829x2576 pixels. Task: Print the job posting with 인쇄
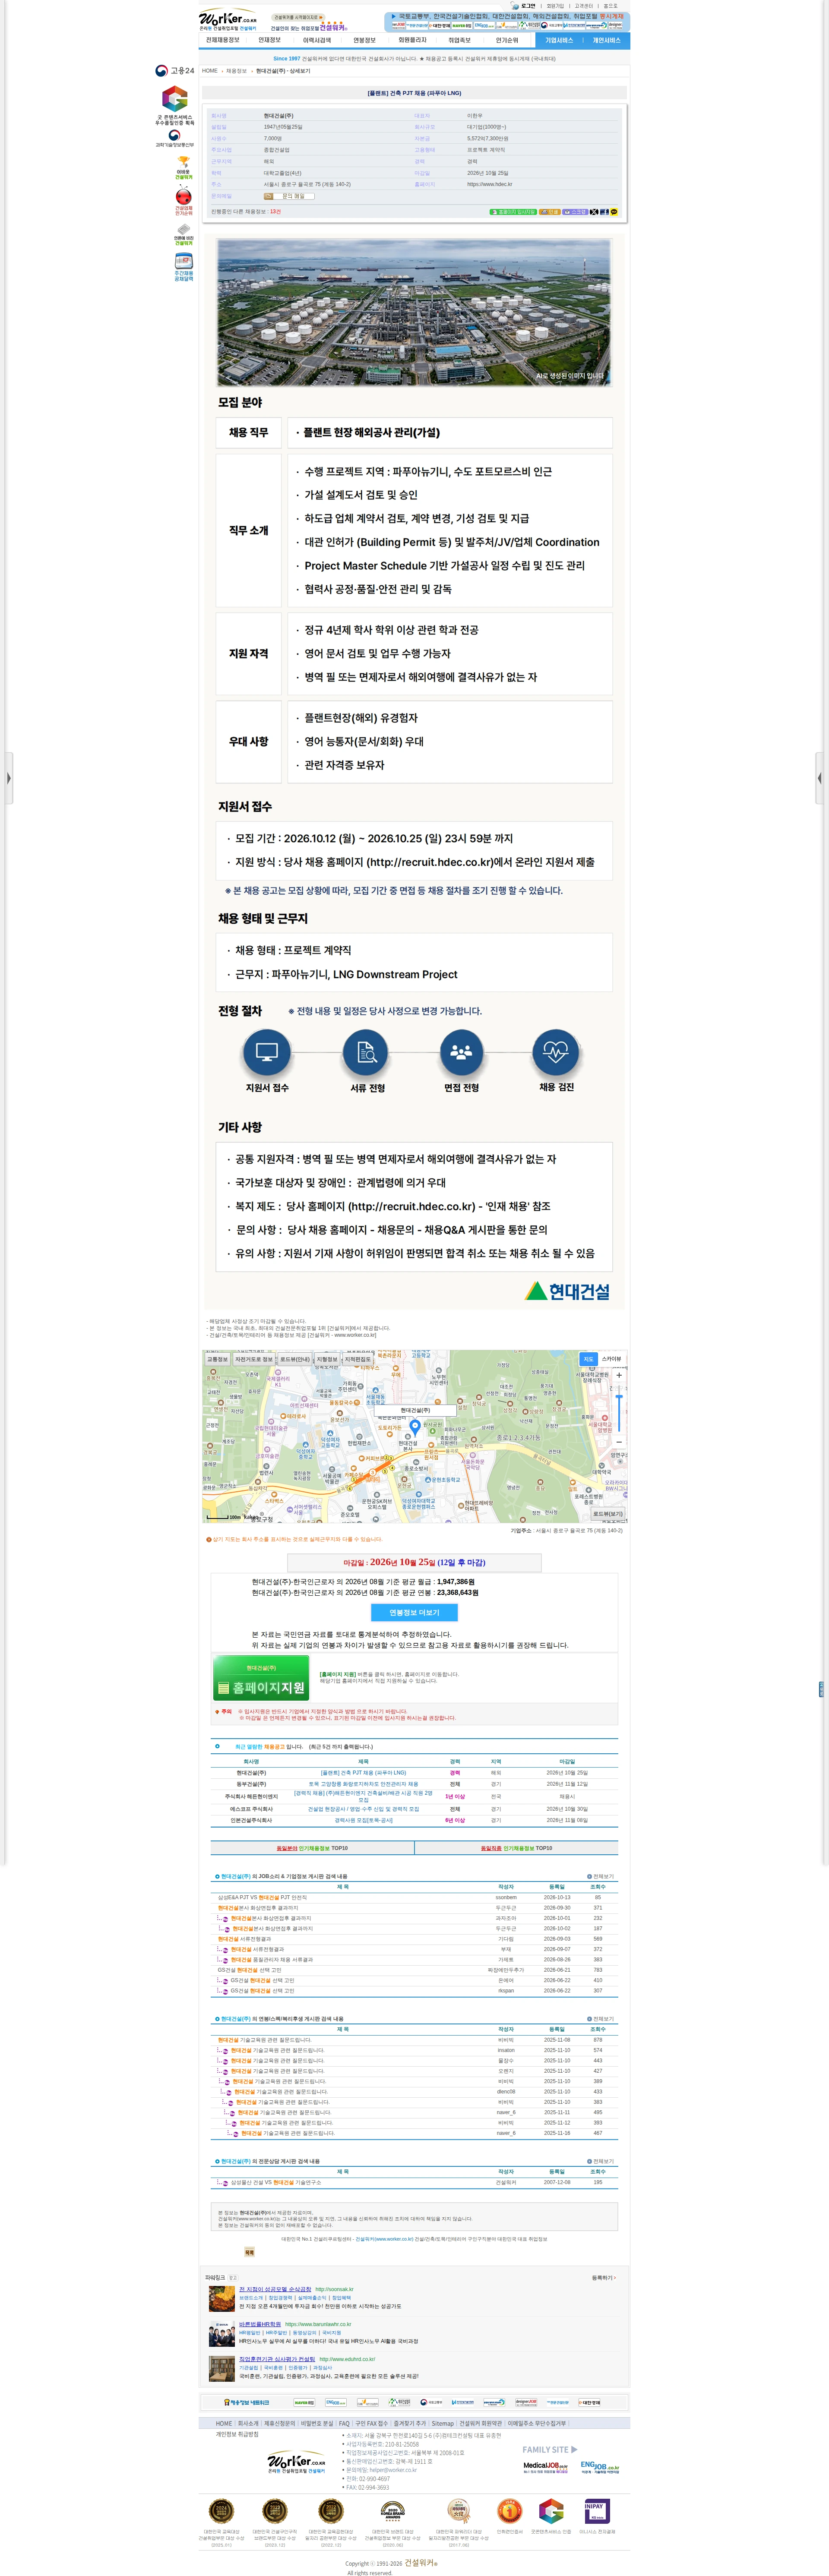coord(550,212)
